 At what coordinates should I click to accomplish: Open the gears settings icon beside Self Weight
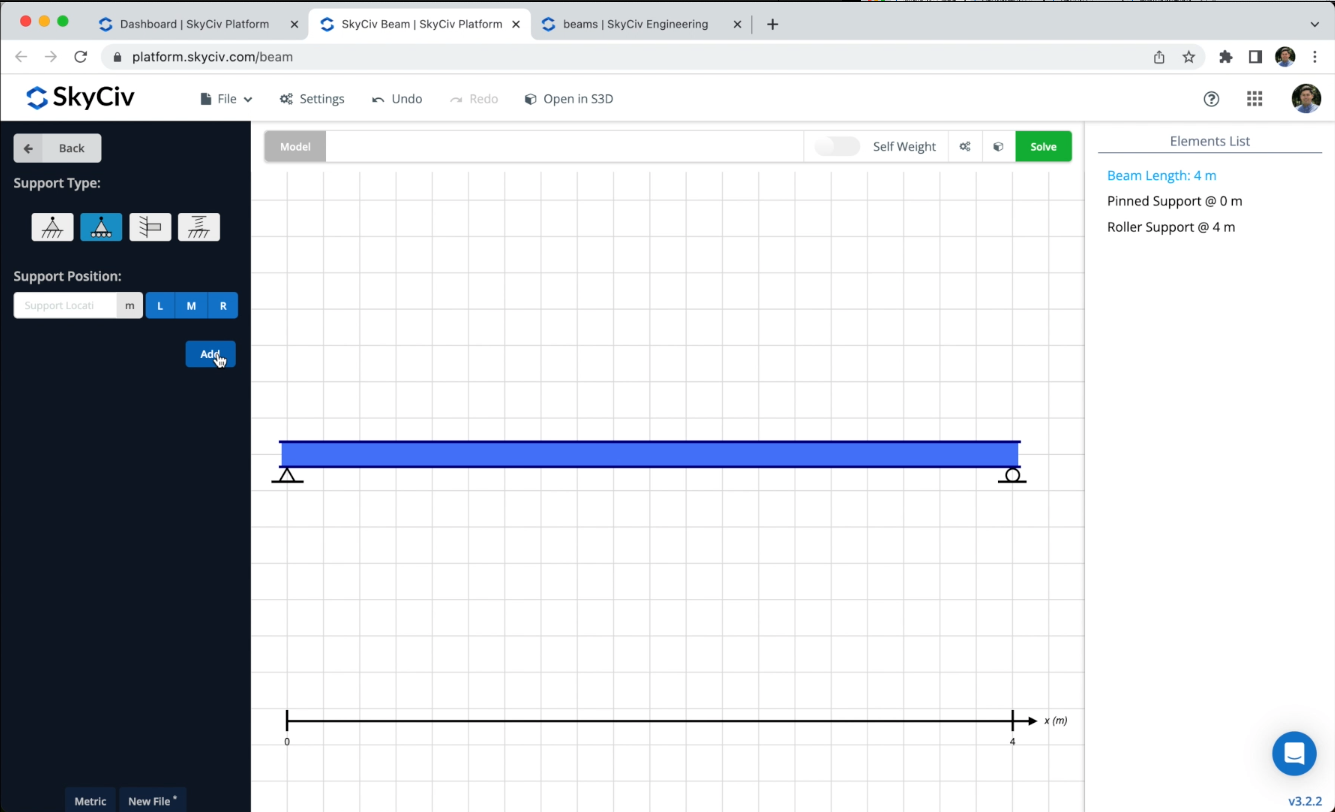(965, 147)
